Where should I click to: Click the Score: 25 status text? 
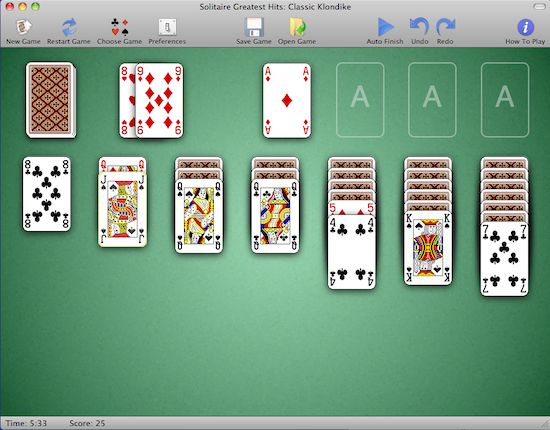coord(87,423)
